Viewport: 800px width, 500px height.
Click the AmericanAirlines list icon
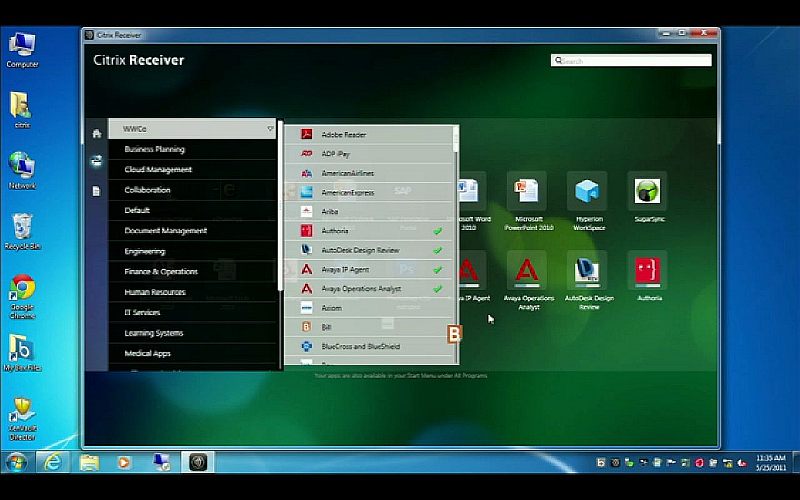coord(306,173)
